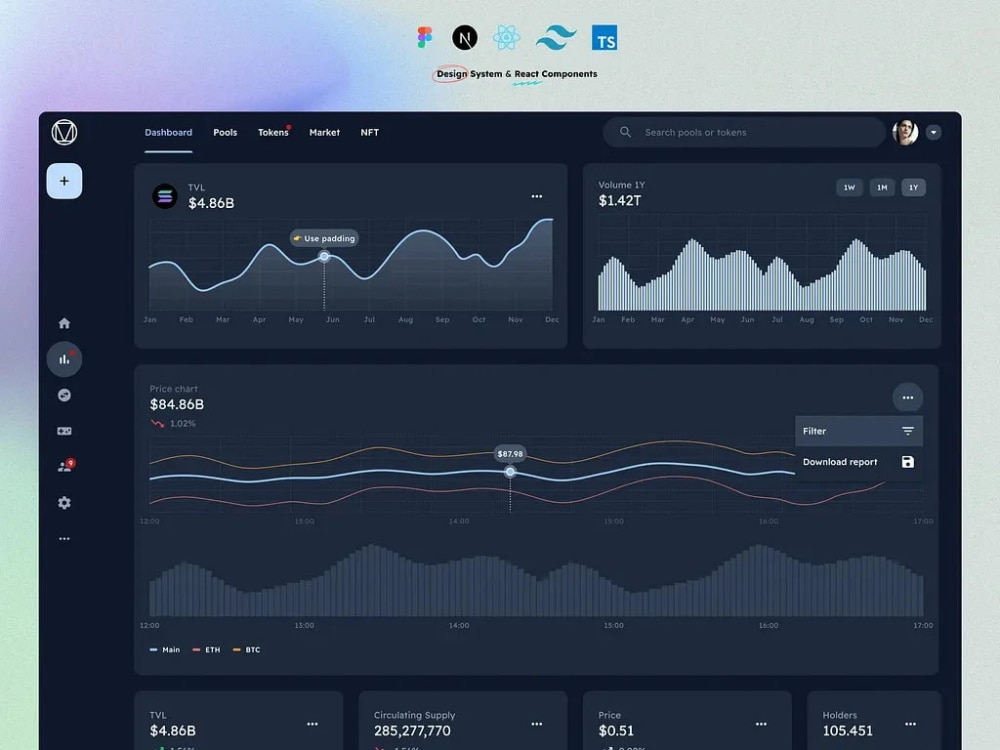The height and width of the screenshot is (750, 1000).
Task: Open TVL chart card ellipsis menu
Action: (x=537, y=196)
